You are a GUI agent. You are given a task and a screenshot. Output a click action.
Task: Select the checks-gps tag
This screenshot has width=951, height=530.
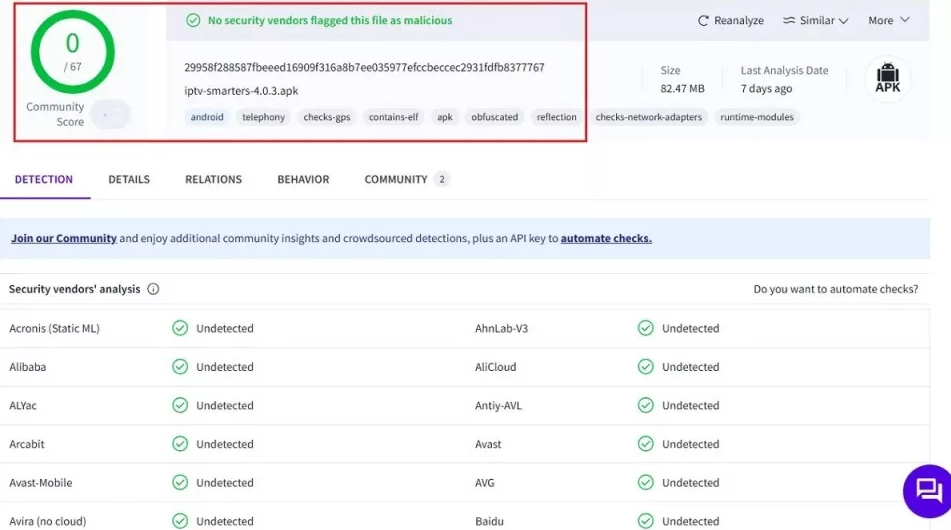327,117
